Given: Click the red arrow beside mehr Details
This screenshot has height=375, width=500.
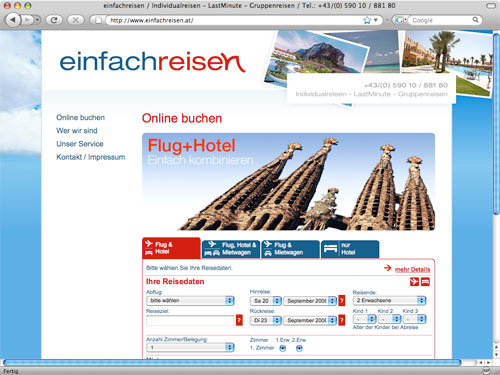Looking at the screenshot, I should (387, 268).
